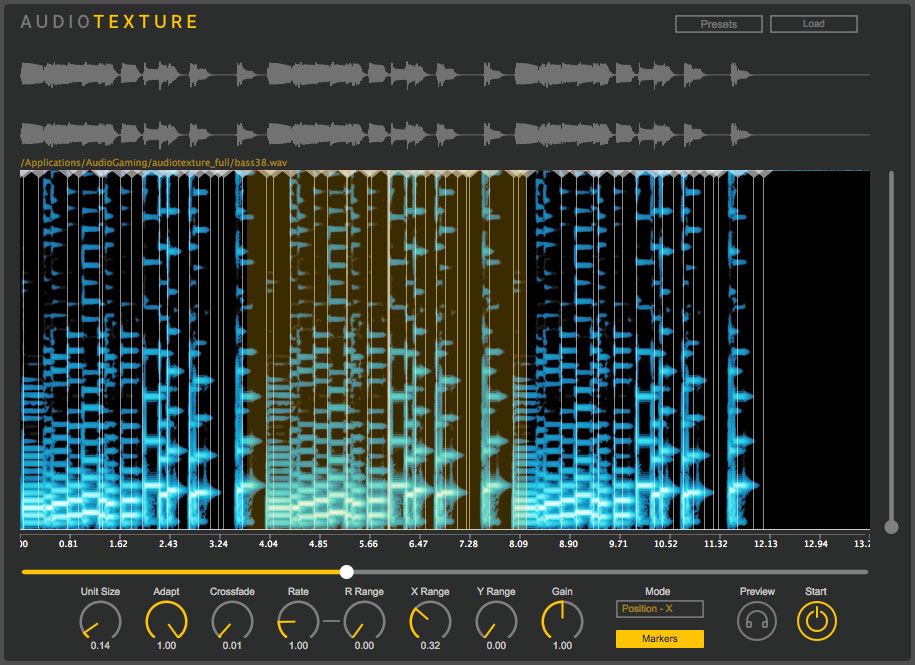Click the lower channel waveform overview

[x=445, y=134]
